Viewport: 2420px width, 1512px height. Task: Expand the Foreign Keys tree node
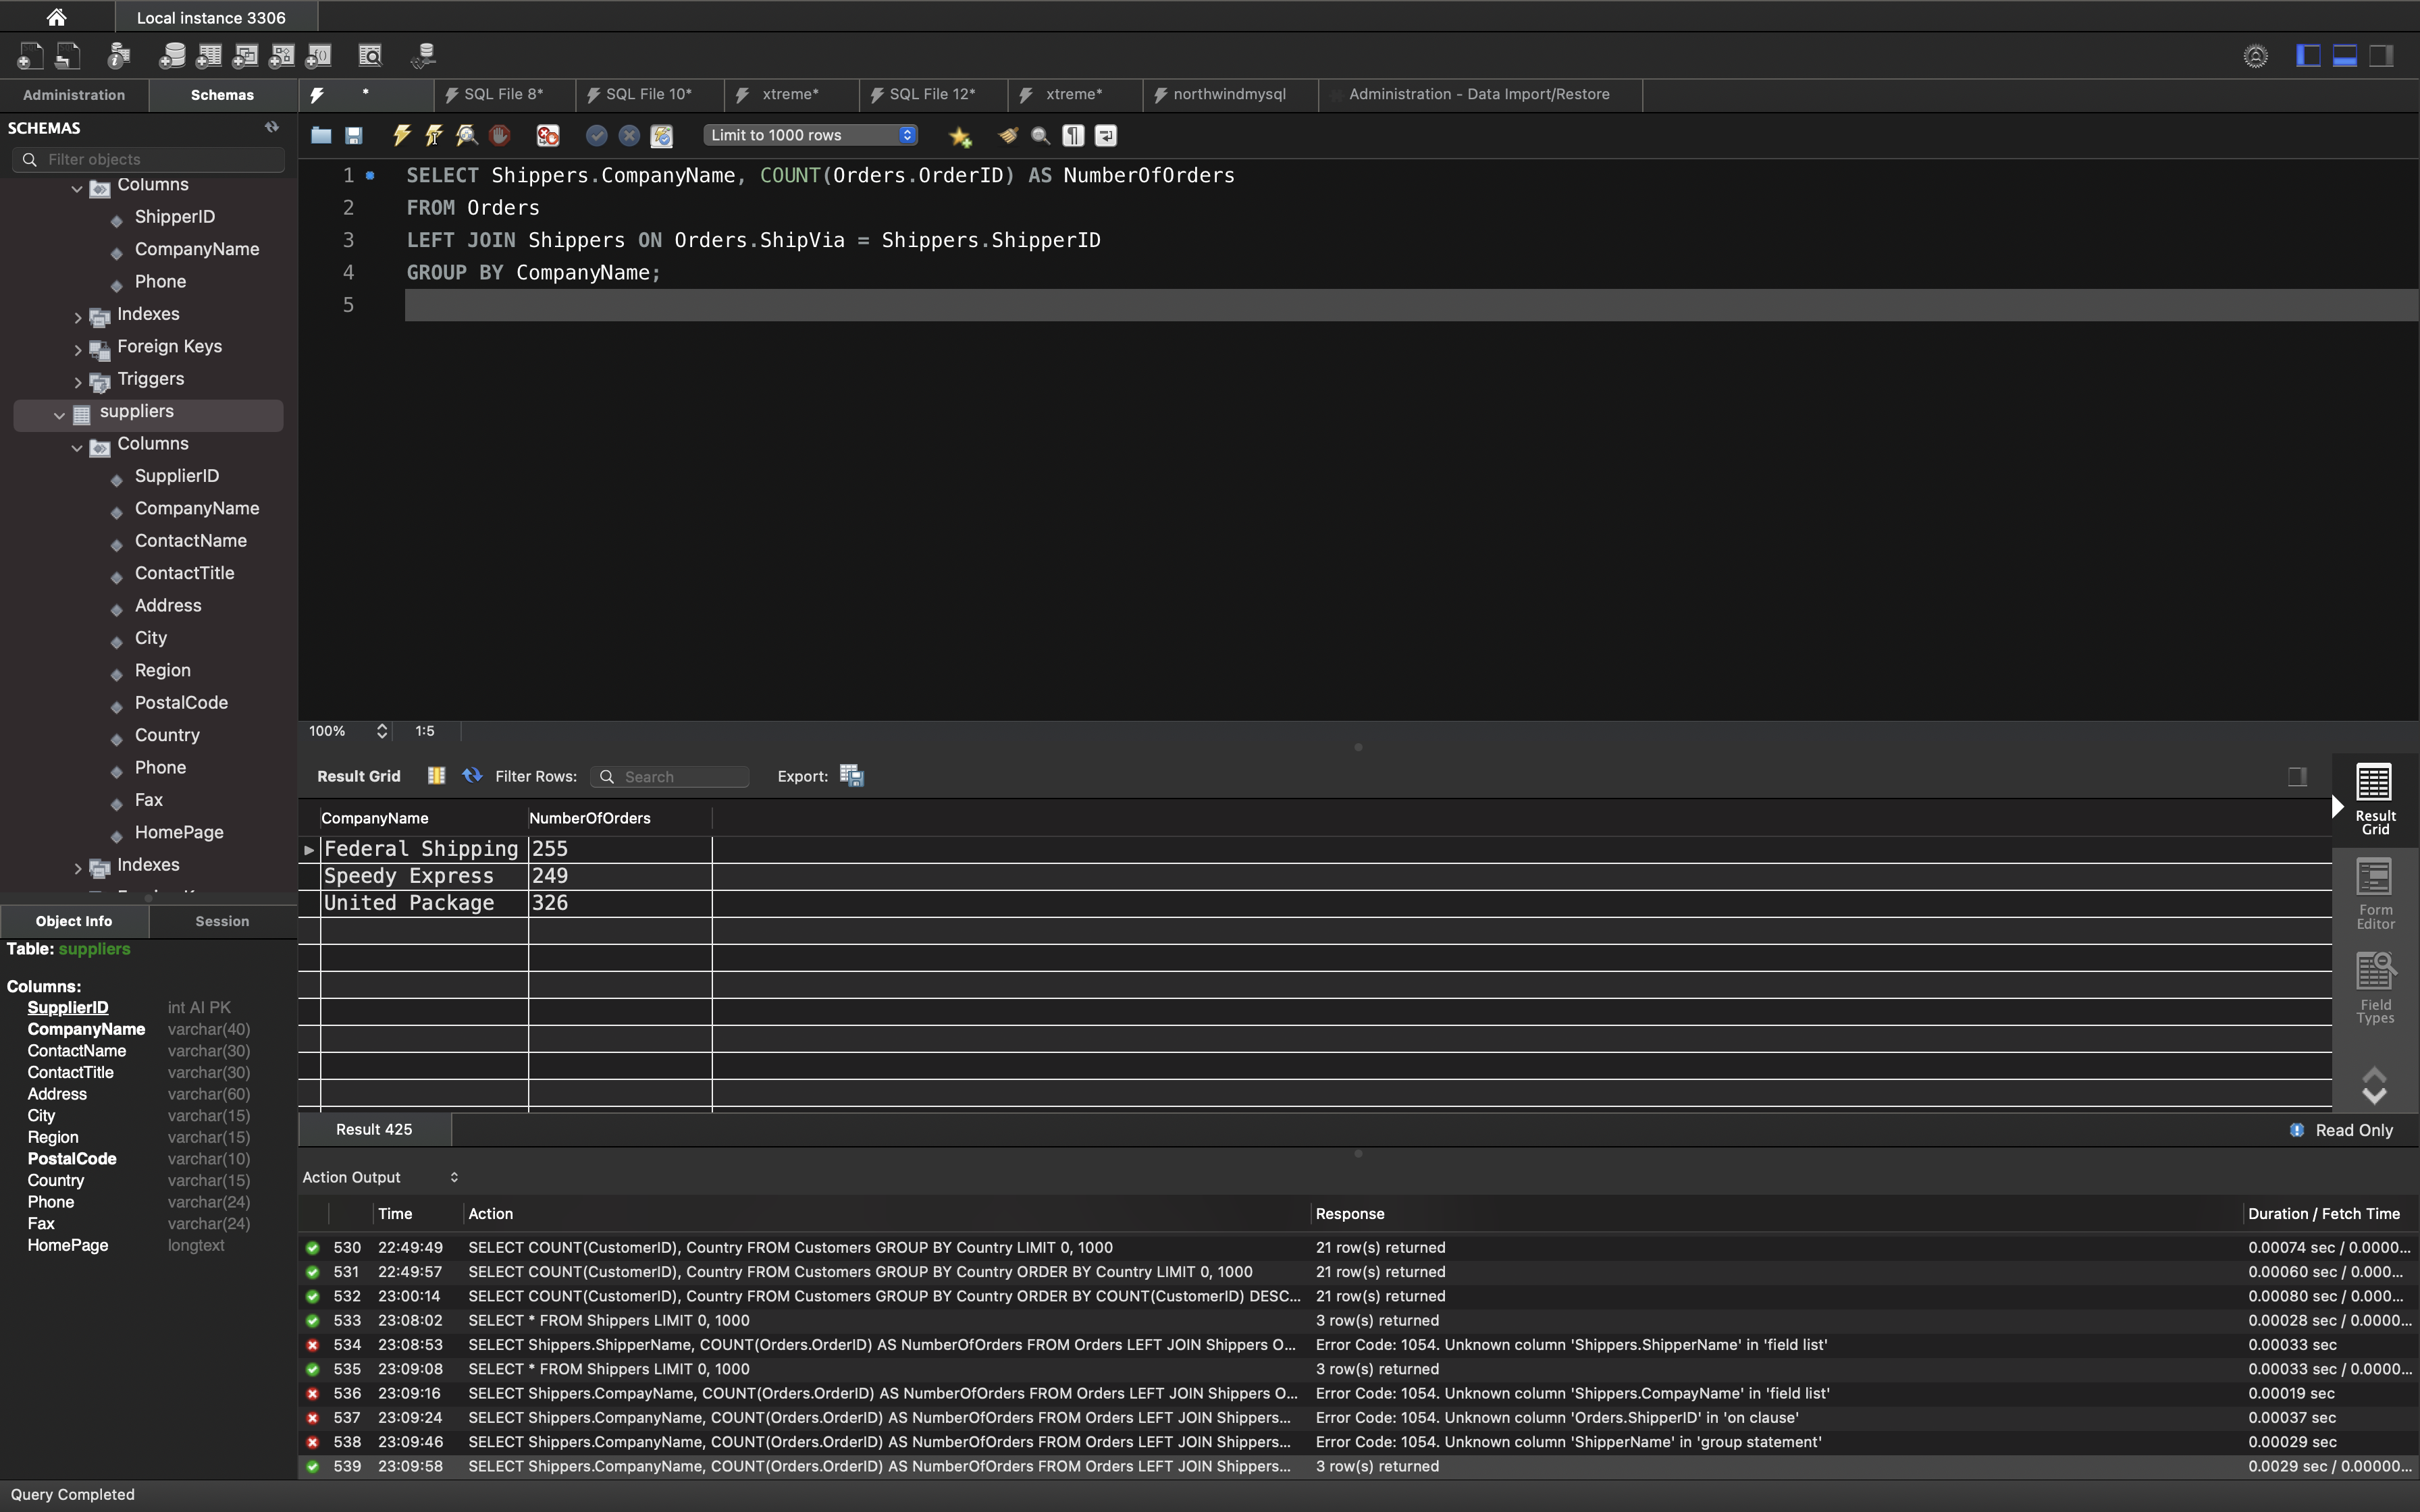coord(78,349)
